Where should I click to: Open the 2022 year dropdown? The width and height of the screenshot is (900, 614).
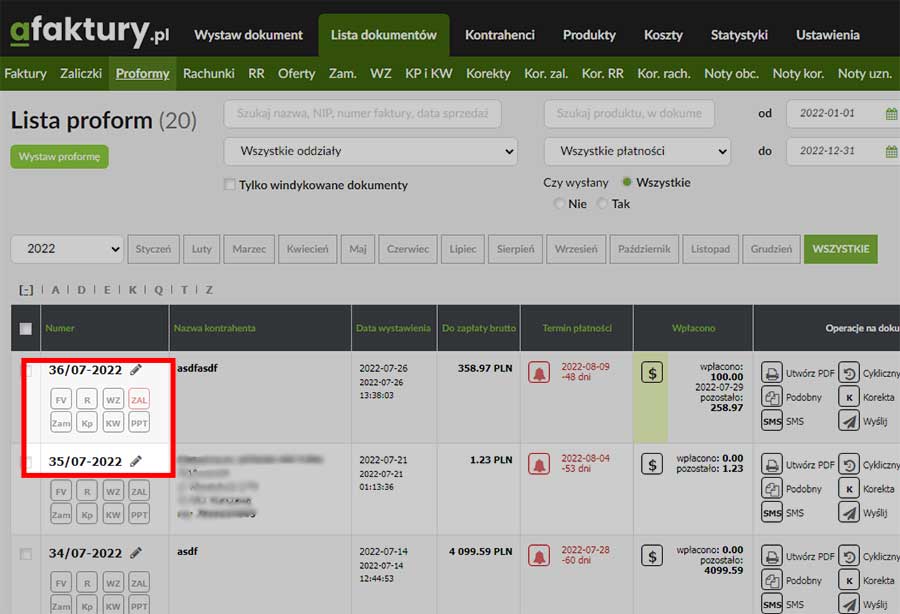[66, 248]
